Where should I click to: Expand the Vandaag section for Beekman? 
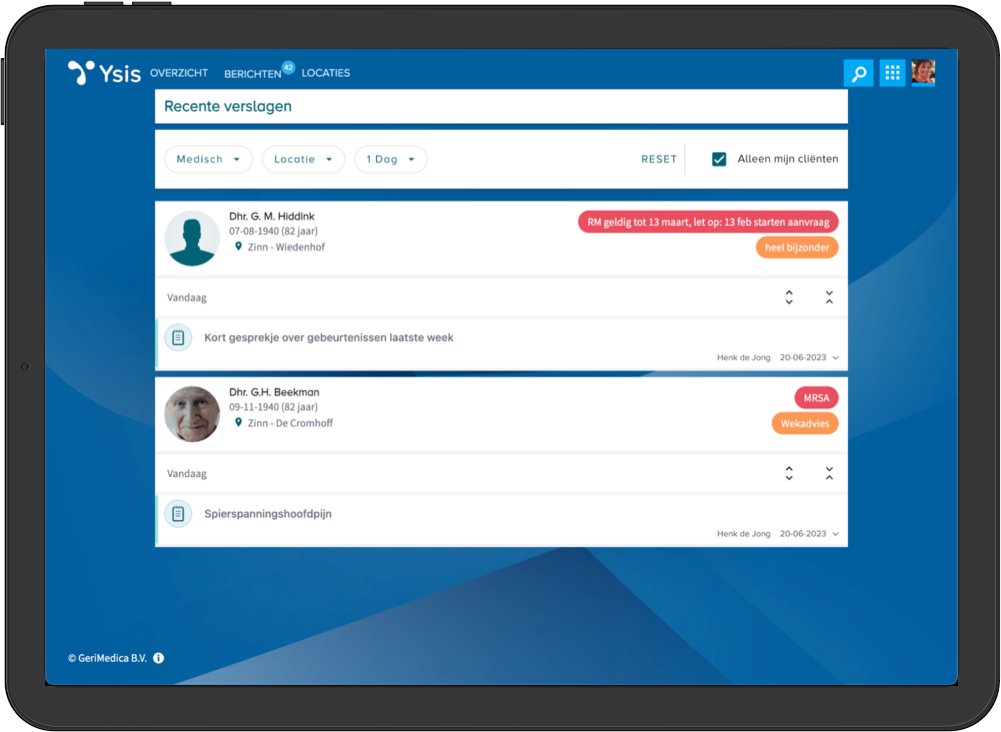click(789, 473)
